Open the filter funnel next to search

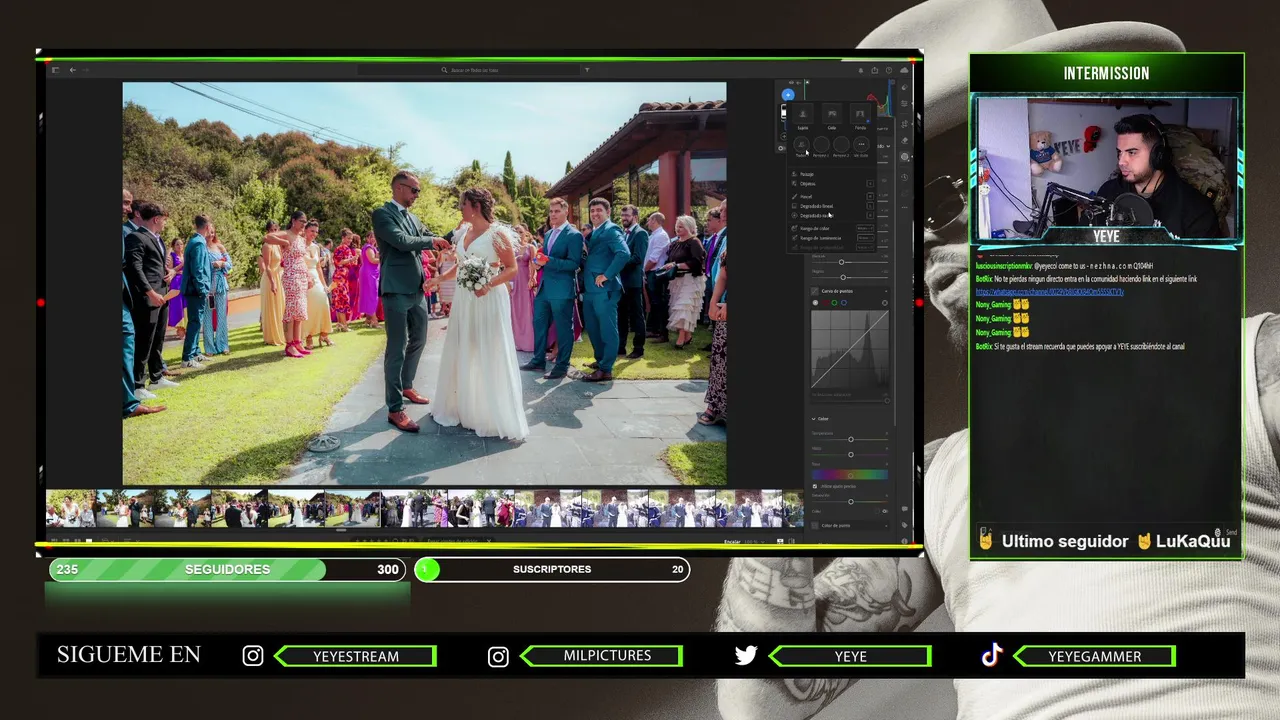coord(587,70)
